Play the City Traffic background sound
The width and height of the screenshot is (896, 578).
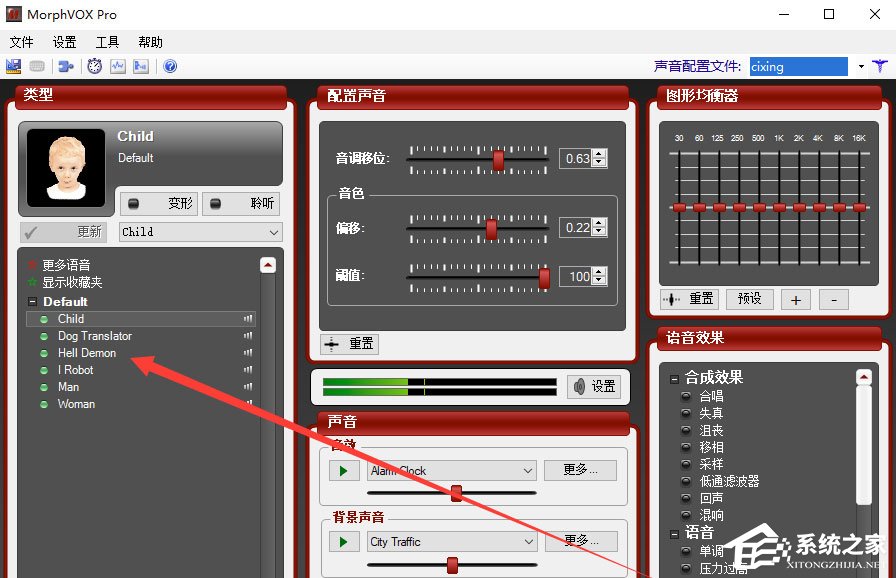coord(344,541)
